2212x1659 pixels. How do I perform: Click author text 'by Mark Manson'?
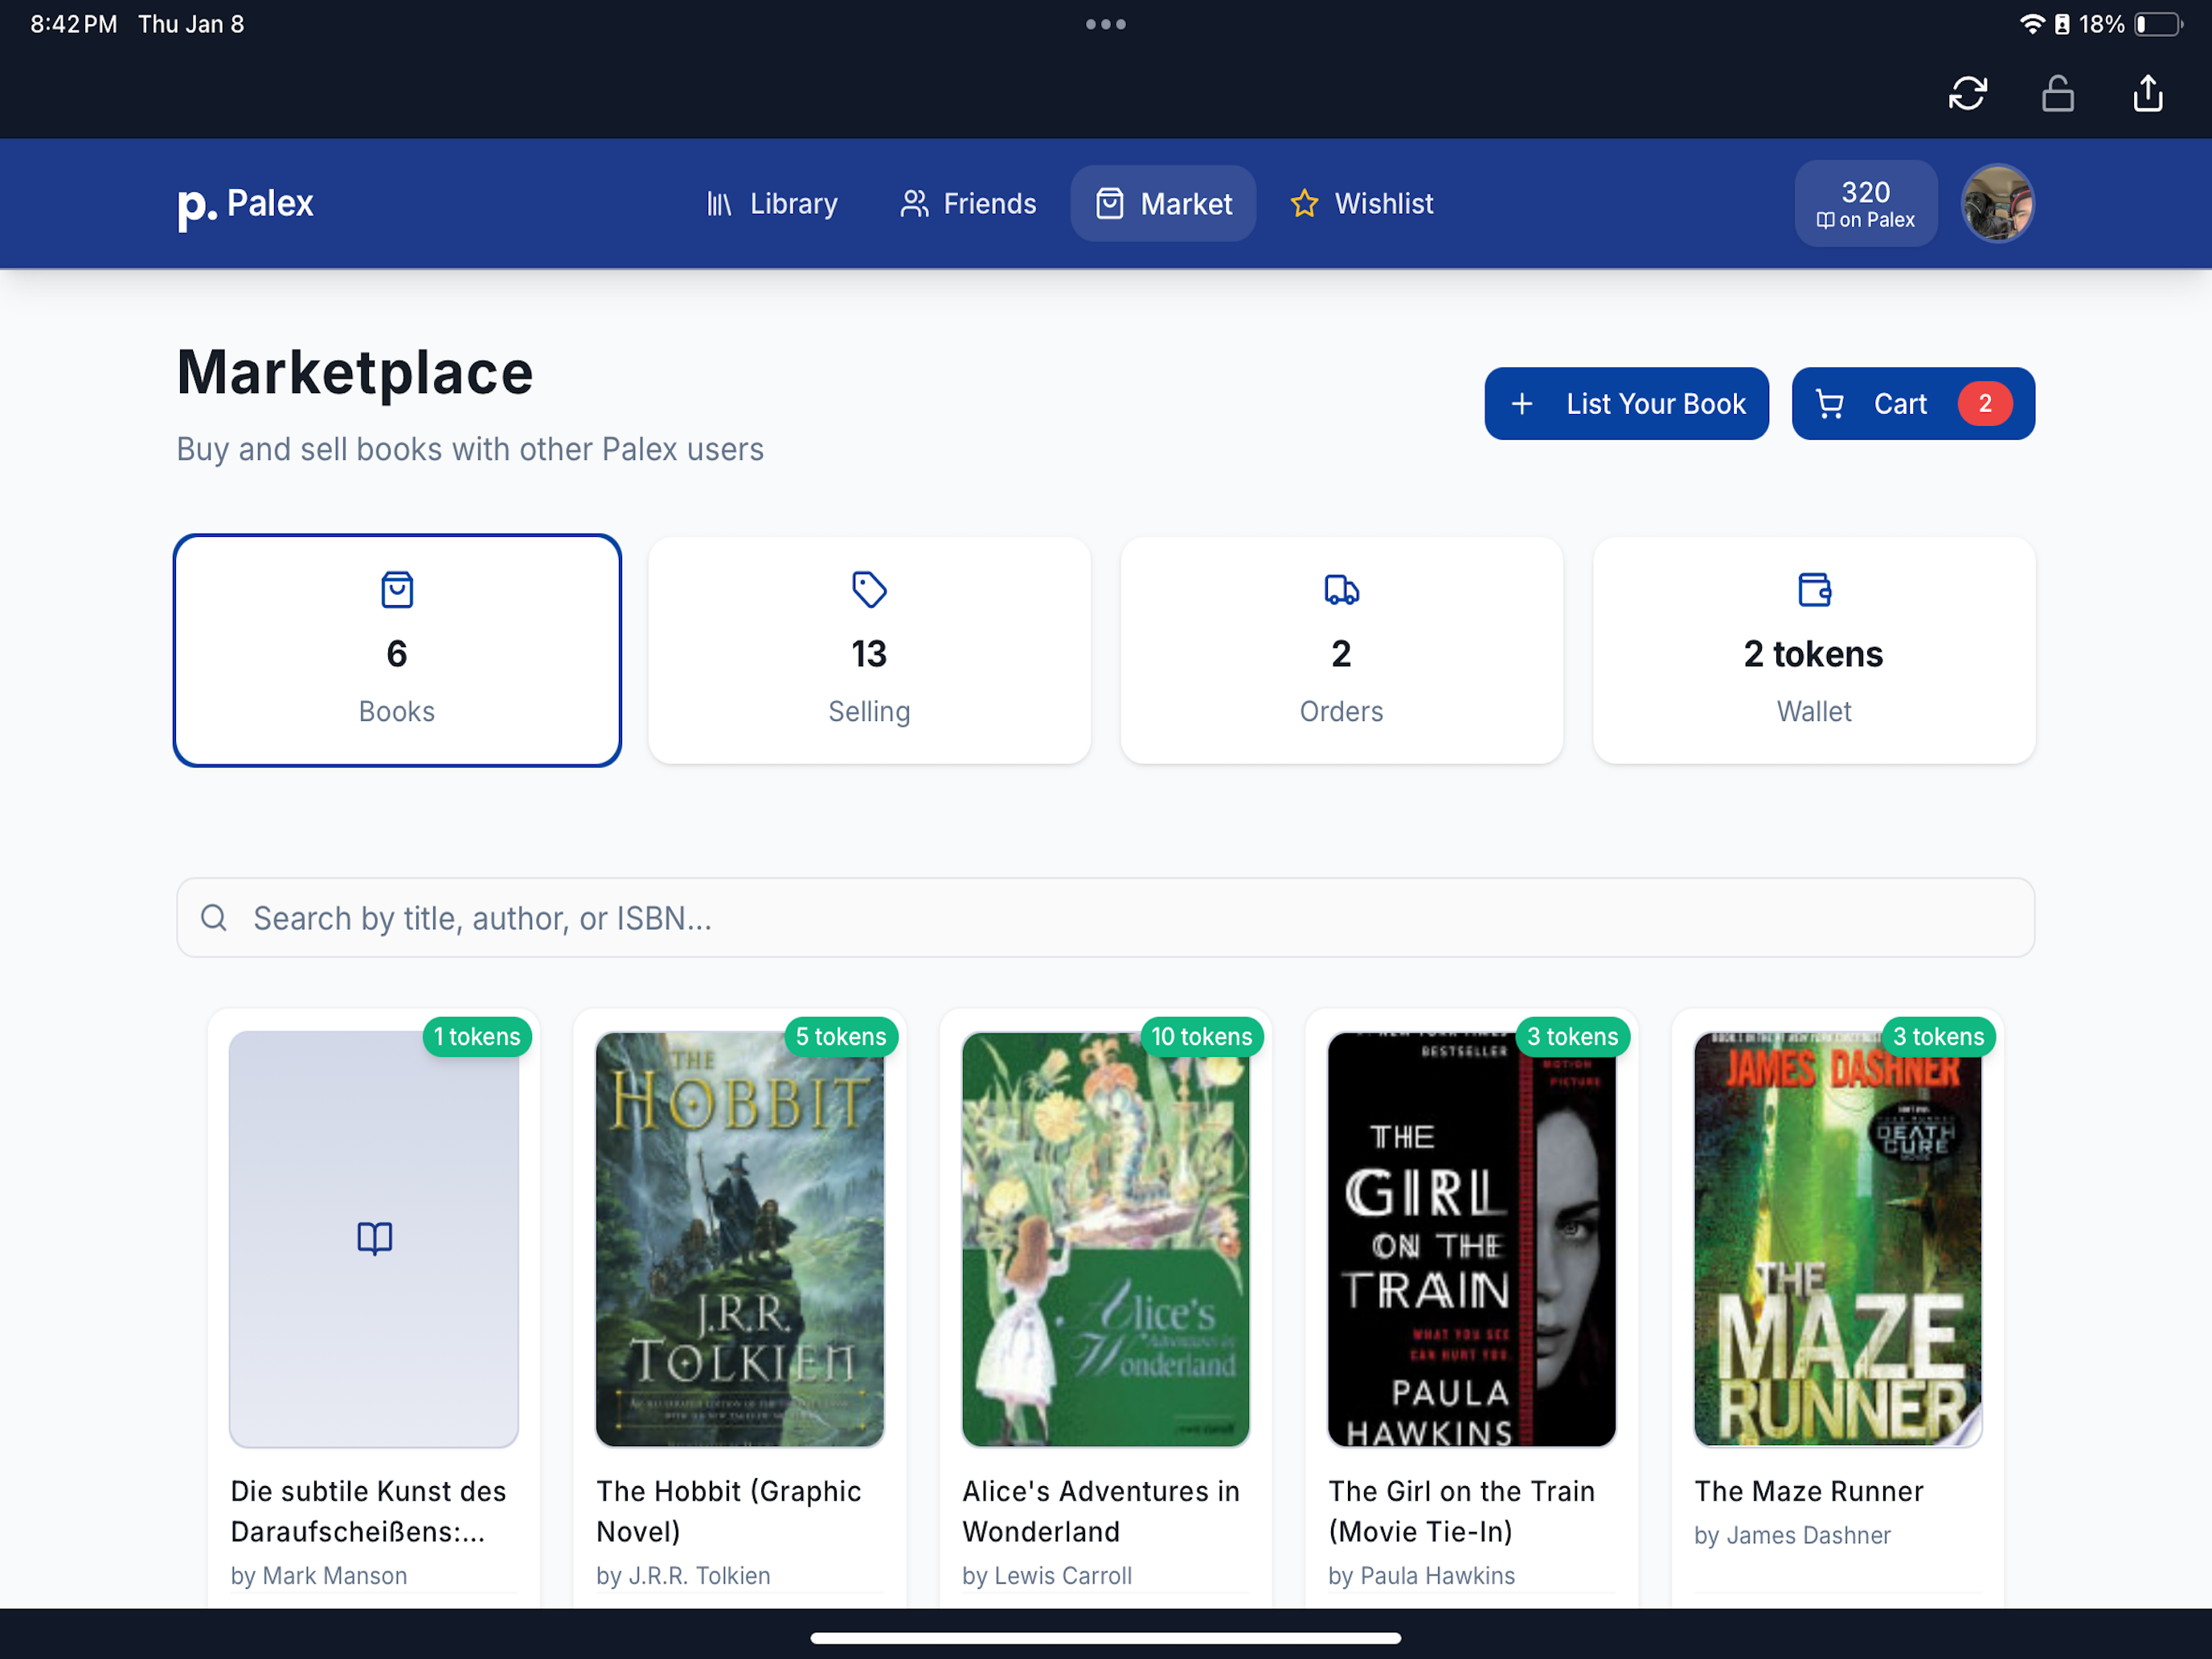coord(319,1576)
